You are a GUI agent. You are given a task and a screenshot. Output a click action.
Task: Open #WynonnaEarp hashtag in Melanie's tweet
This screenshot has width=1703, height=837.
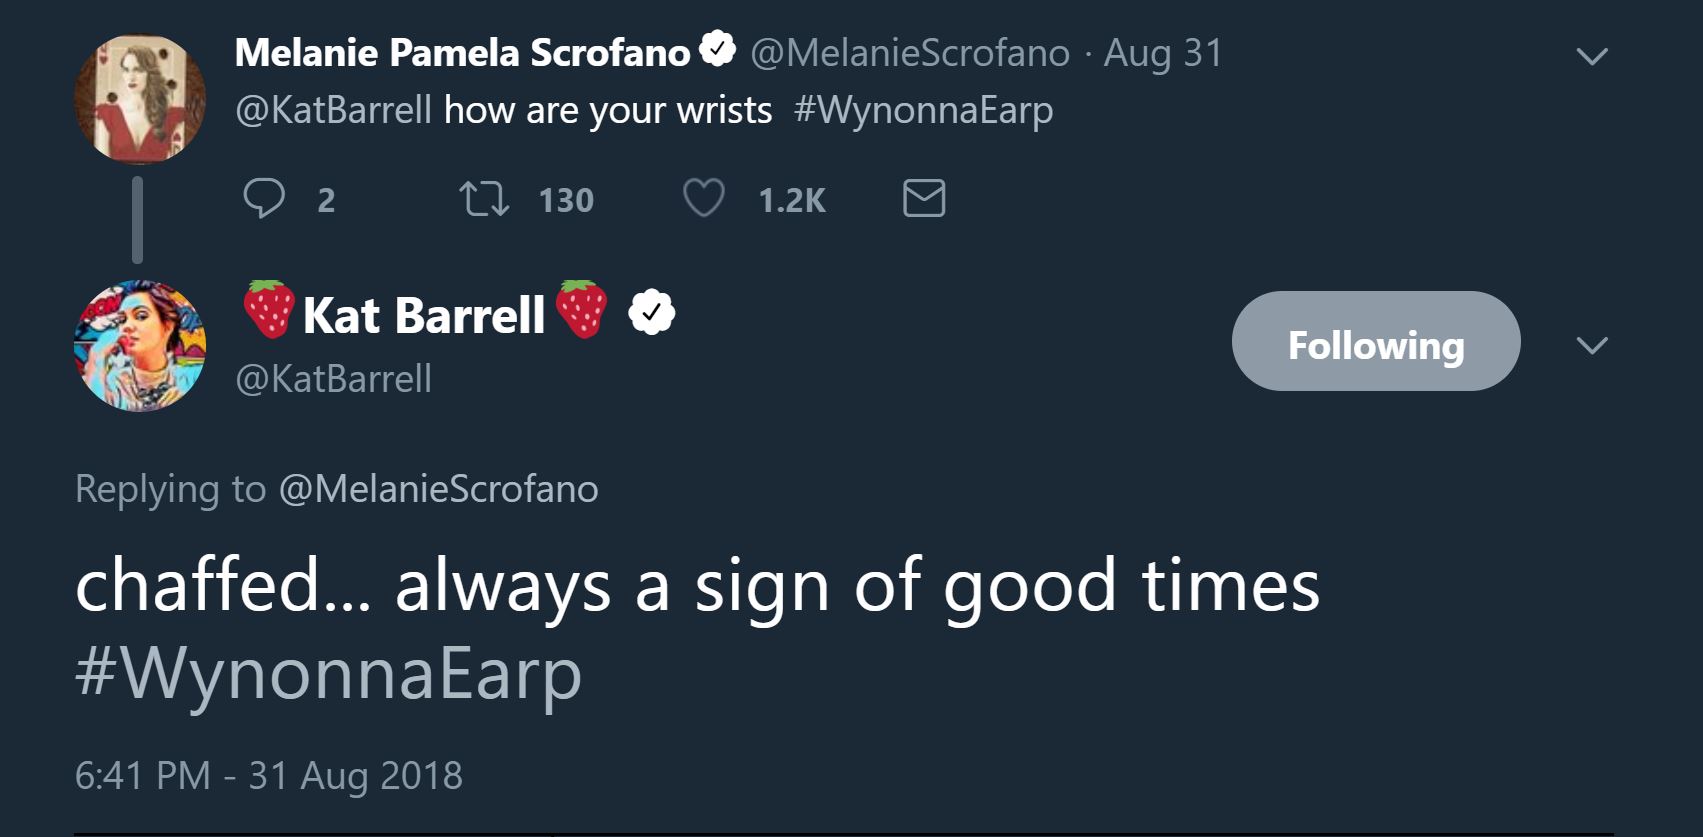tap(922, 110)
